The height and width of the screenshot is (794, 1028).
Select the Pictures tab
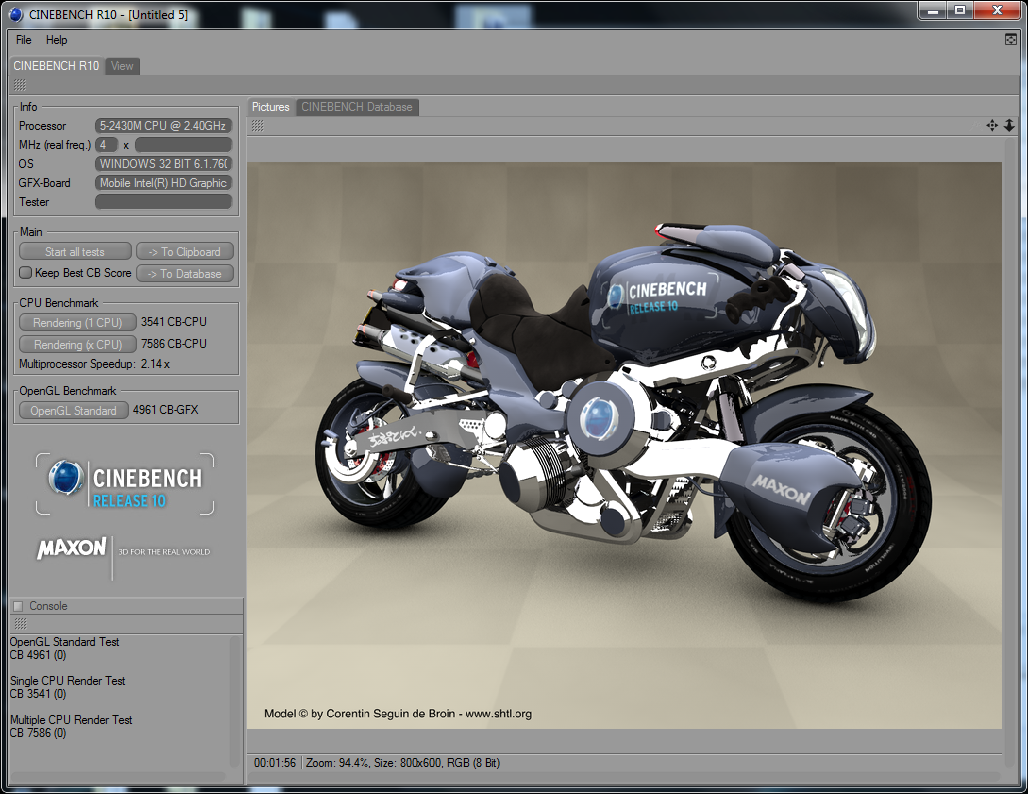[x=270, y=107]
